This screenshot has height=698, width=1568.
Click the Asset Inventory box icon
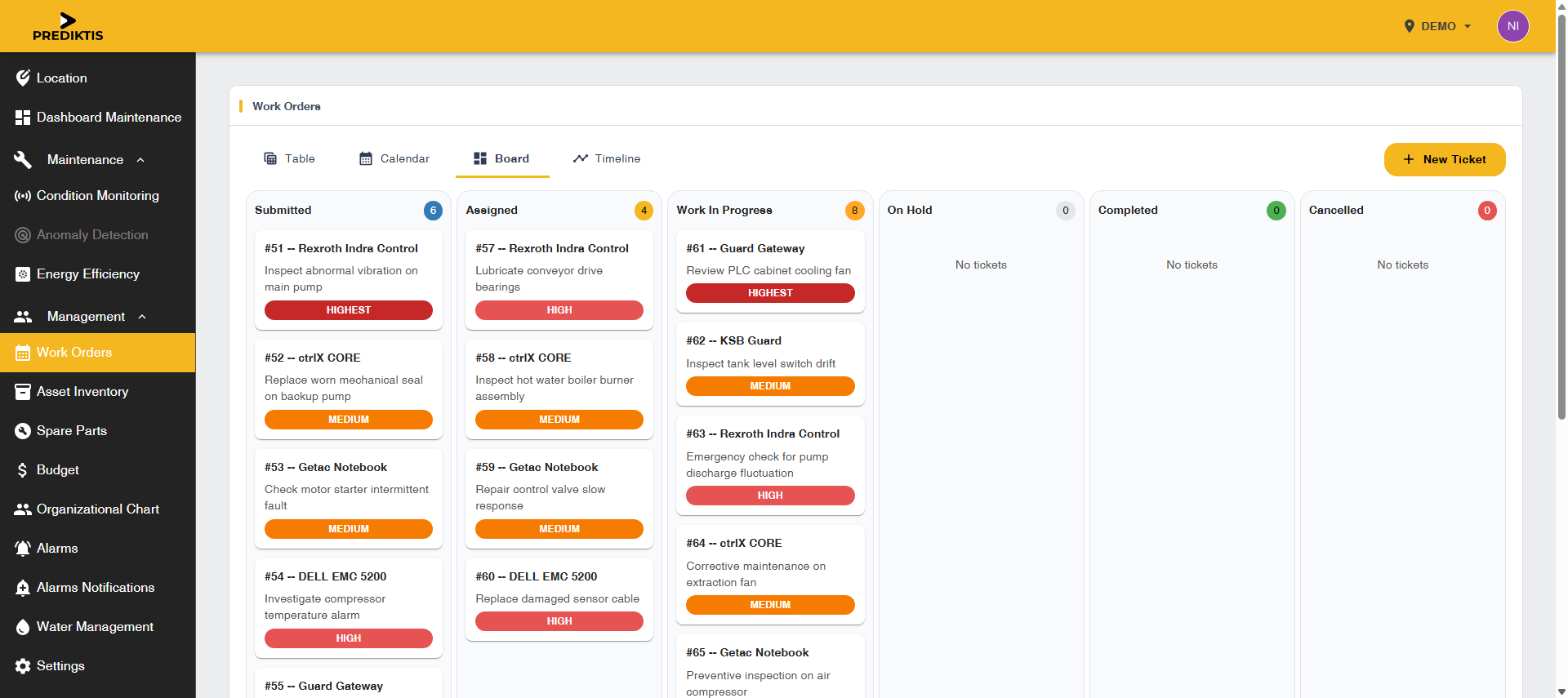click(x=23, y=392)
